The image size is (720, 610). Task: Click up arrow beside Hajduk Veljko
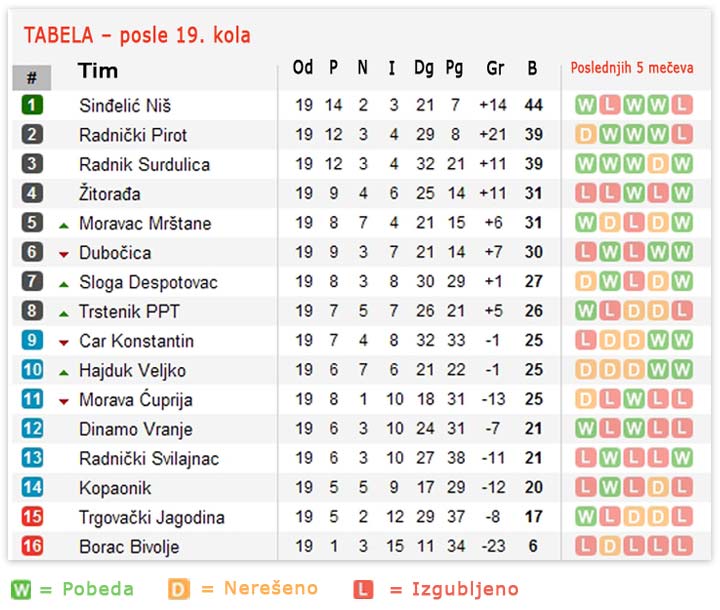64,373
